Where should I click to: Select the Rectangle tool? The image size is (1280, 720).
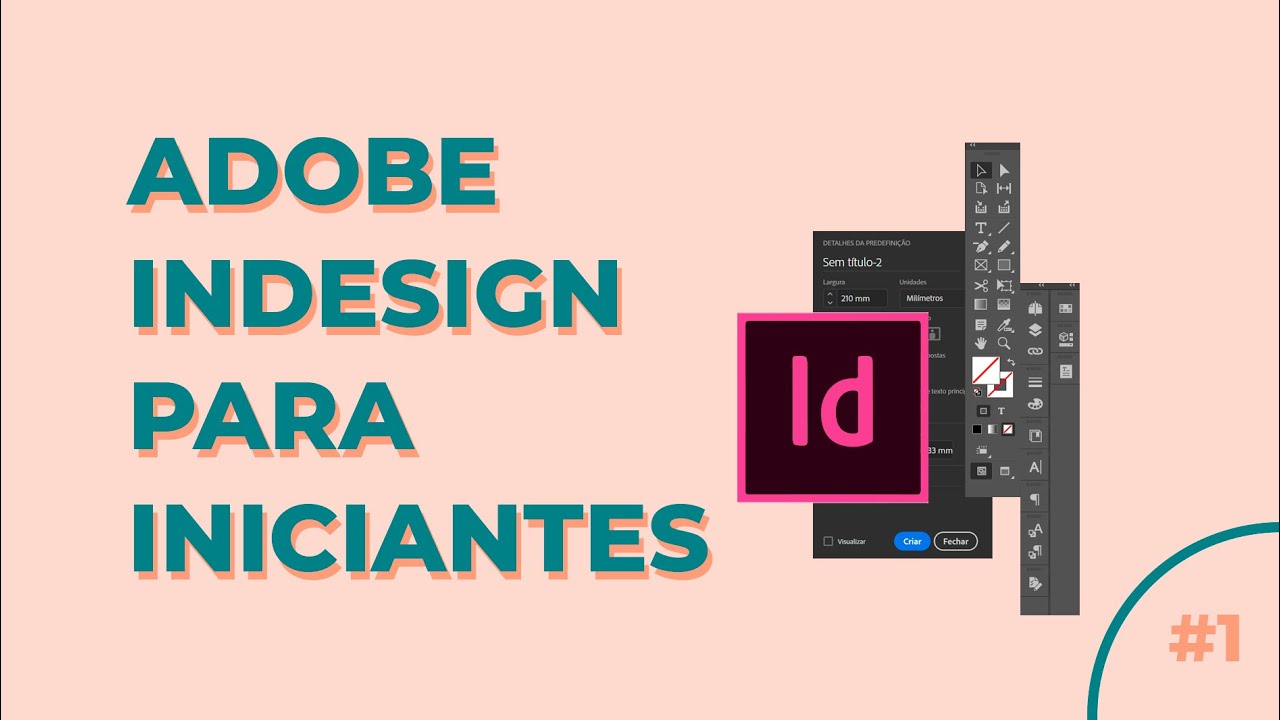coord(1004,265)
